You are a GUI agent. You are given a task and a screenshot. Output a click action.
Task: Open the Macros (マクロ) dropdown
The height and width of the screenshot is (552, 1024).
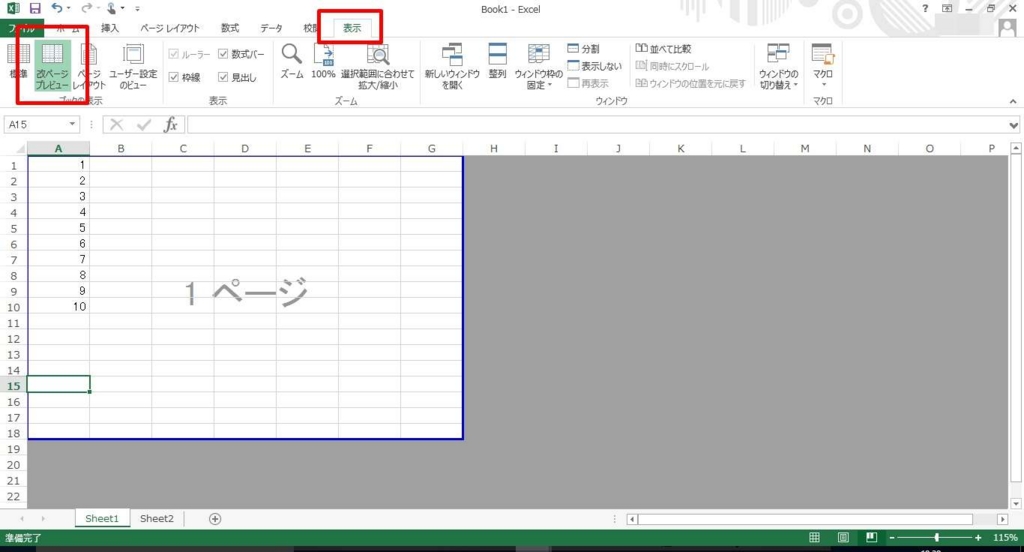(823, 65)
